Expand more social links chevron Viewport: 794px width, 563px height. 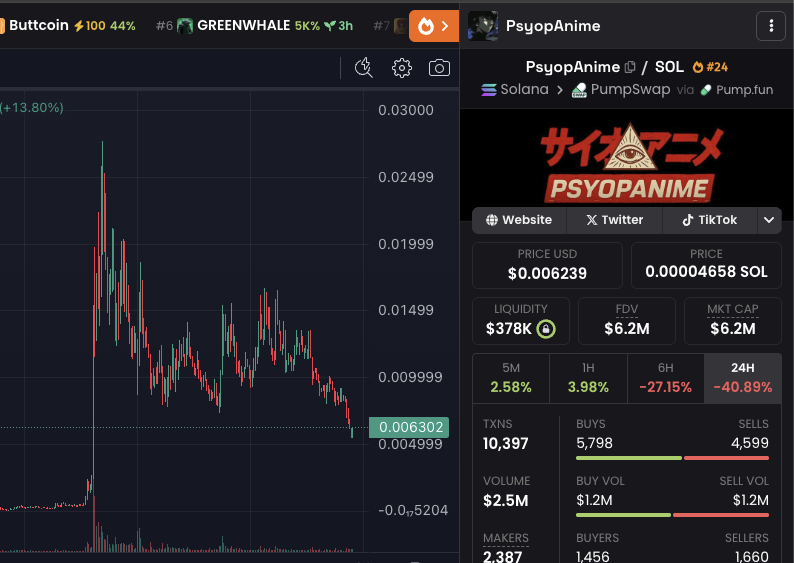(769, 220)
